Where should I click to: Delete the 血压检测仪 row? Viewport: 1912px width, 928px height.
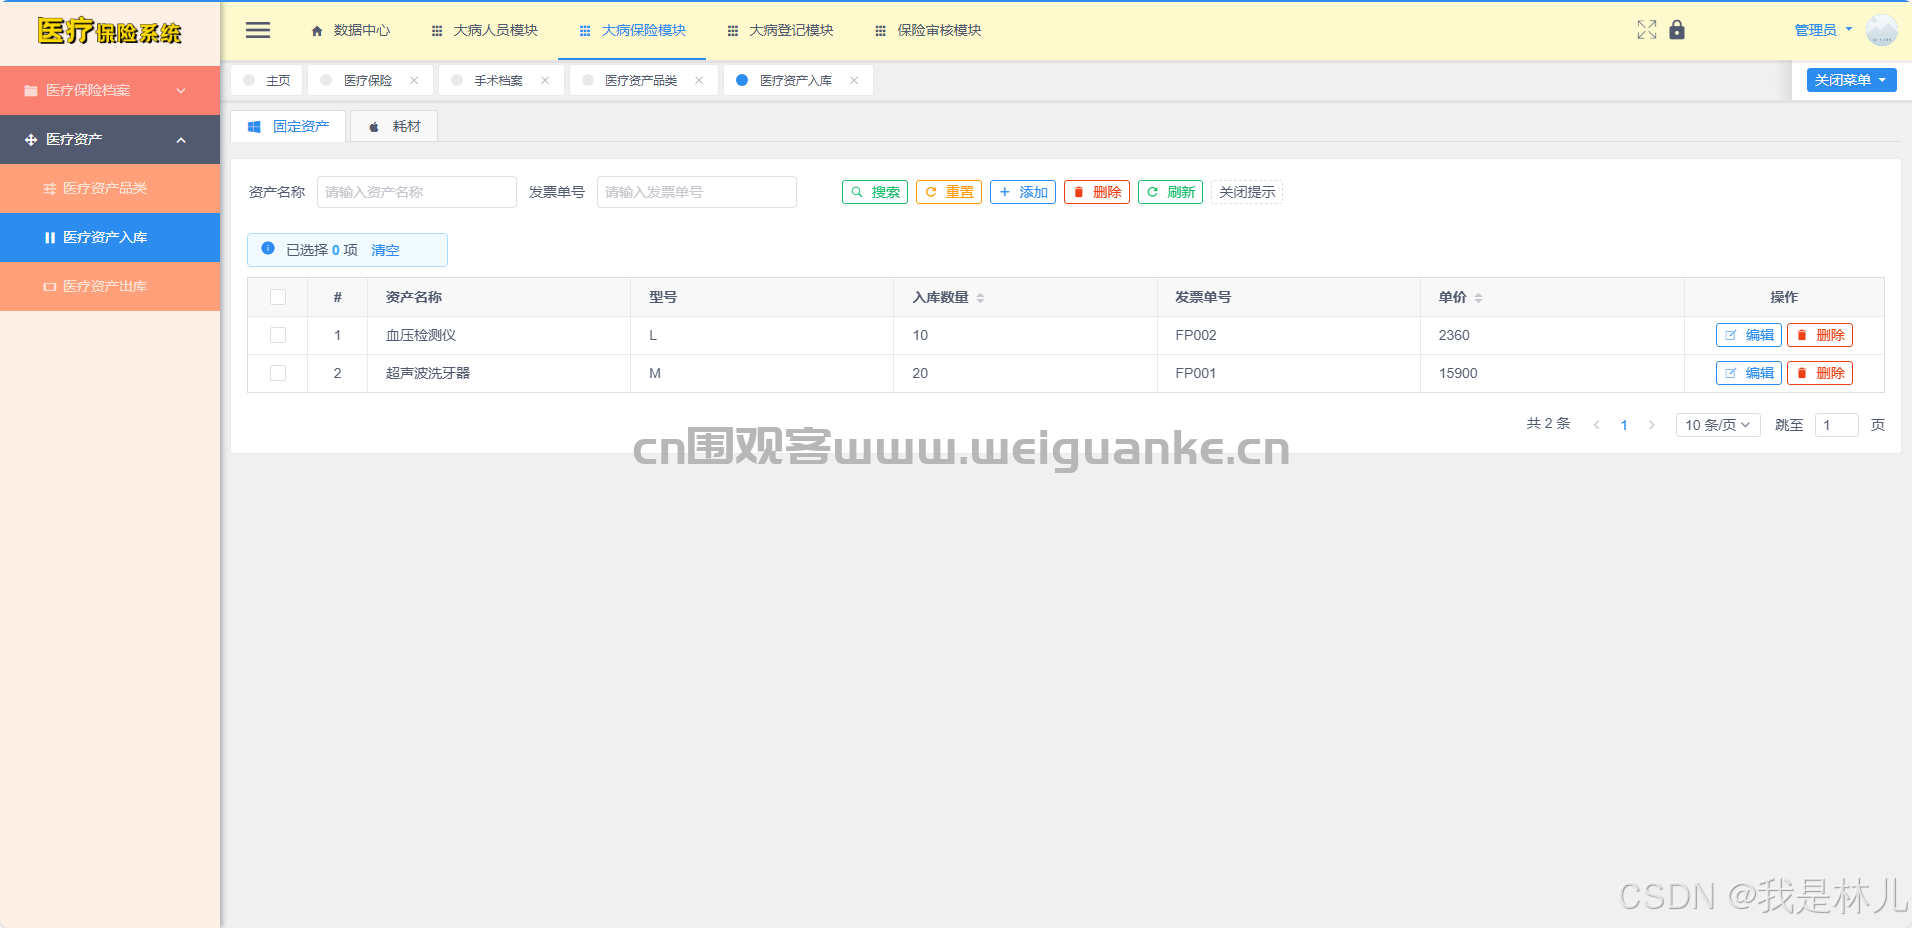pyautogui.click(x=1820, y=335)
